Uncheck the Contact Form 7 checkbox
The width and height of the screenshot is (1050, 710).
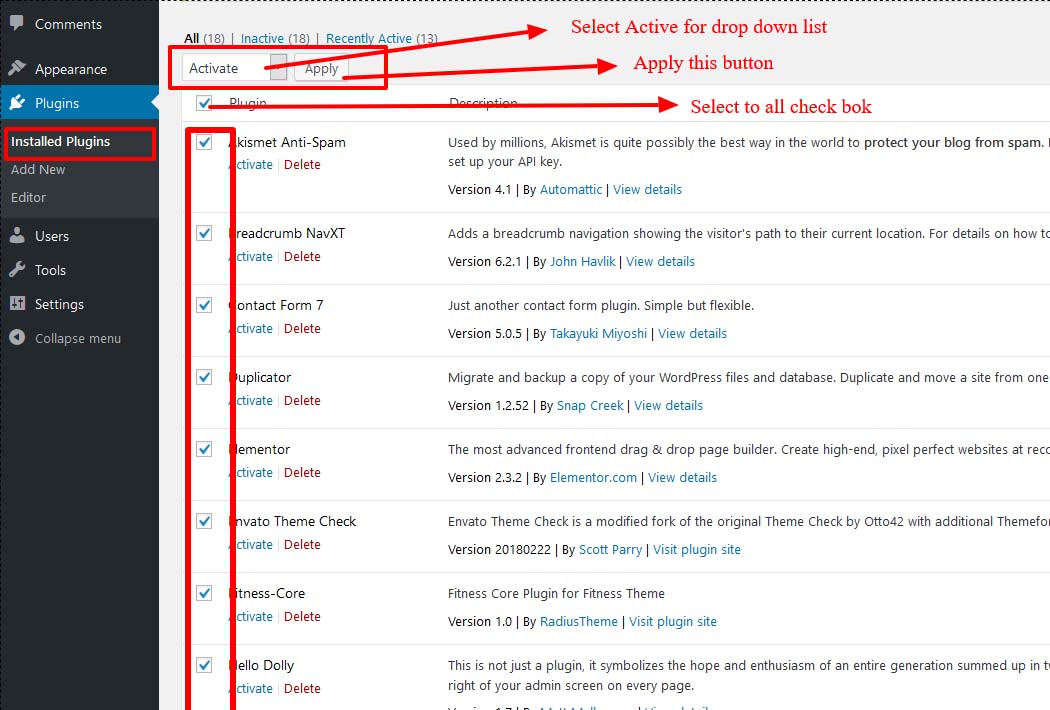[204, 305]
